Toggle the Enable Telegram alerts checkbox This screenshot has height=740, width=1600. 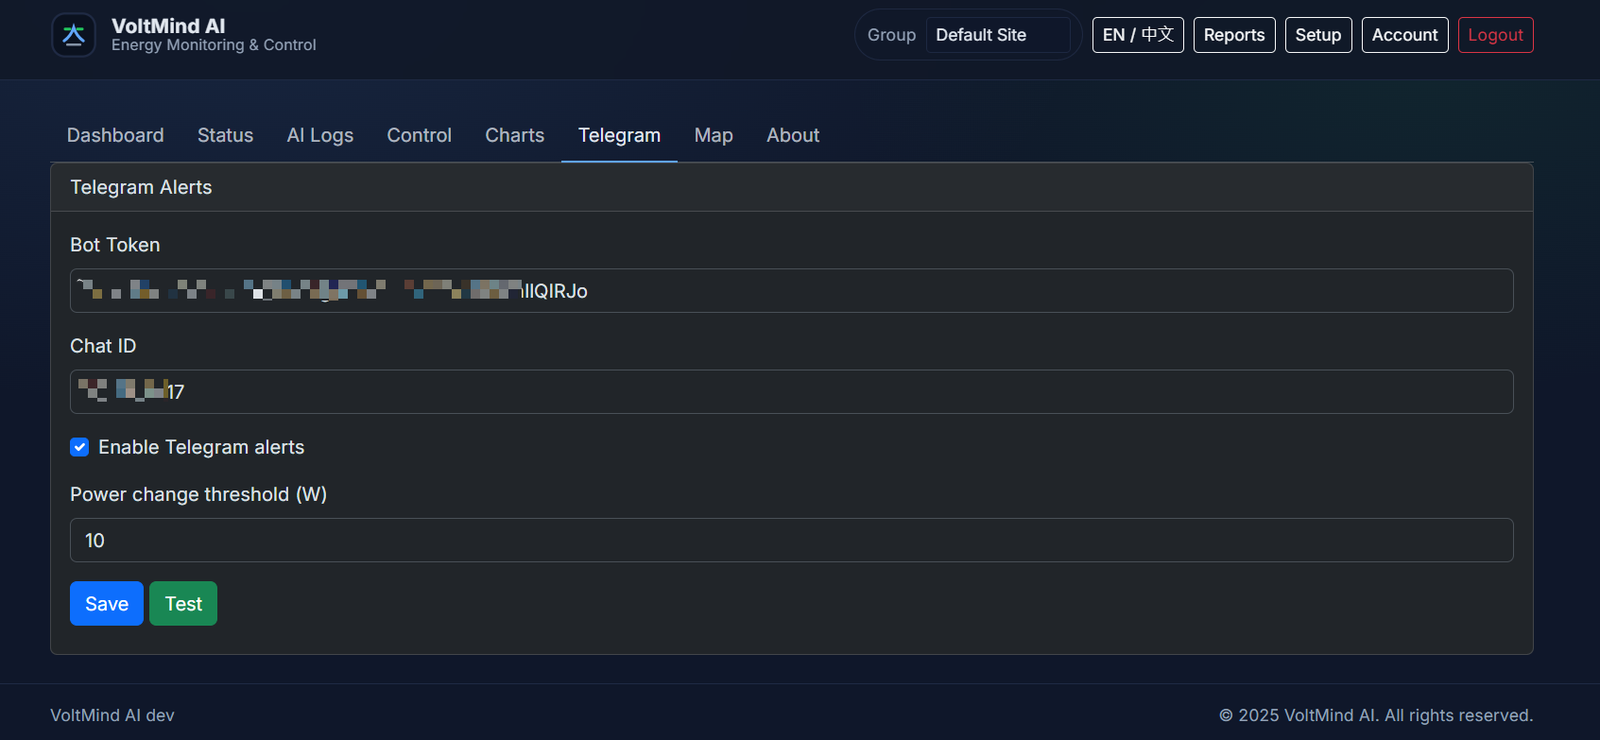(x=80, y=447)
